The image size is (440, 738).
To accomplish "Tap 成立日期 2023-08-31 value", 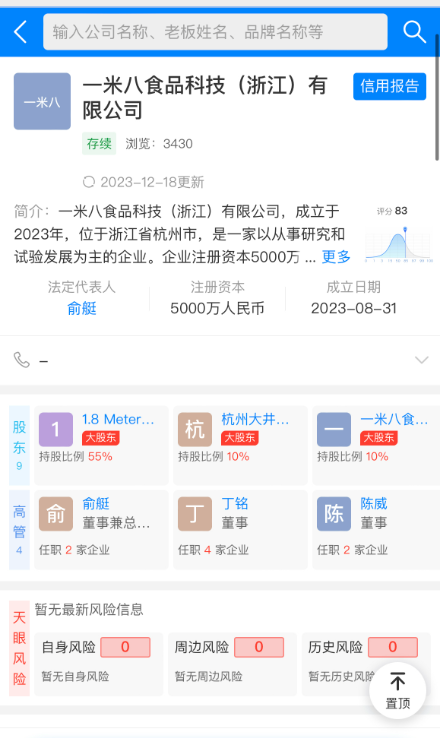I will [x=354, y=308].
